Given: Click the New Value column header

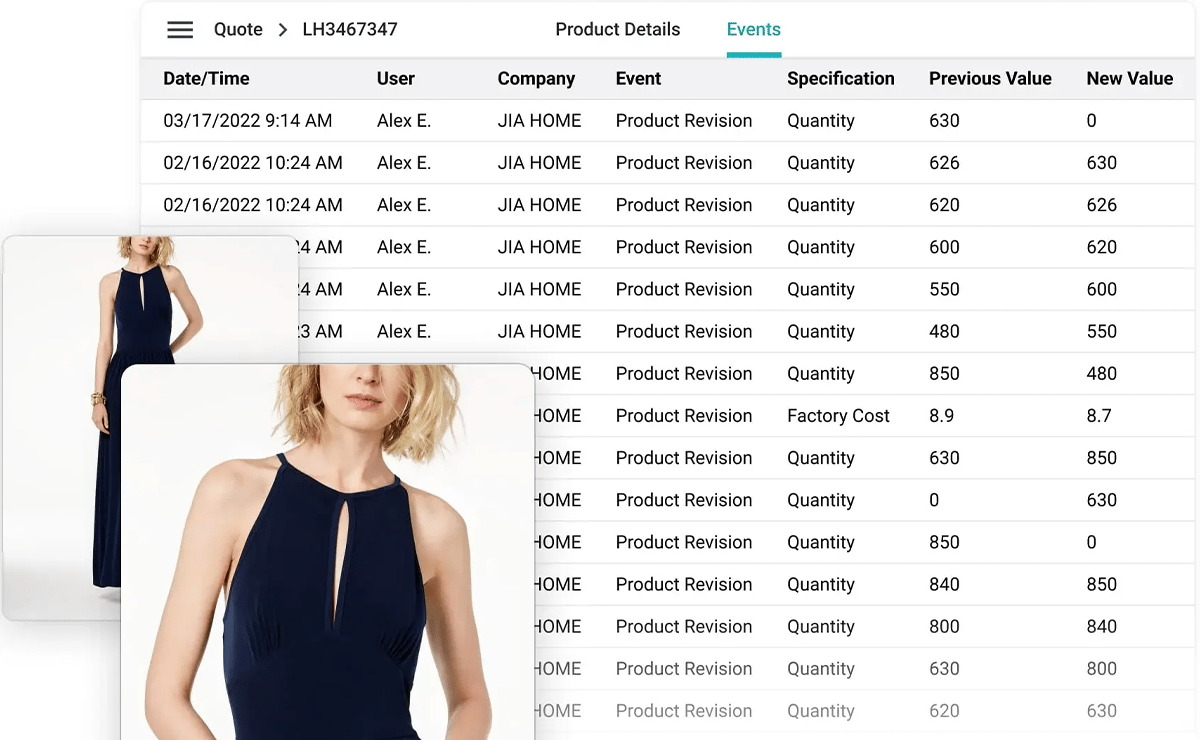Looking at the screenshot, I should click(1131, 78).
